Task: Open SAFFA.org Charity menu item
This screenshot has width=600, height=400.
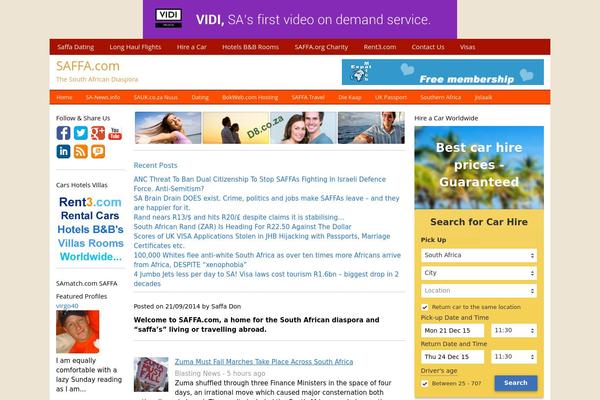Action: pos(321,47)
